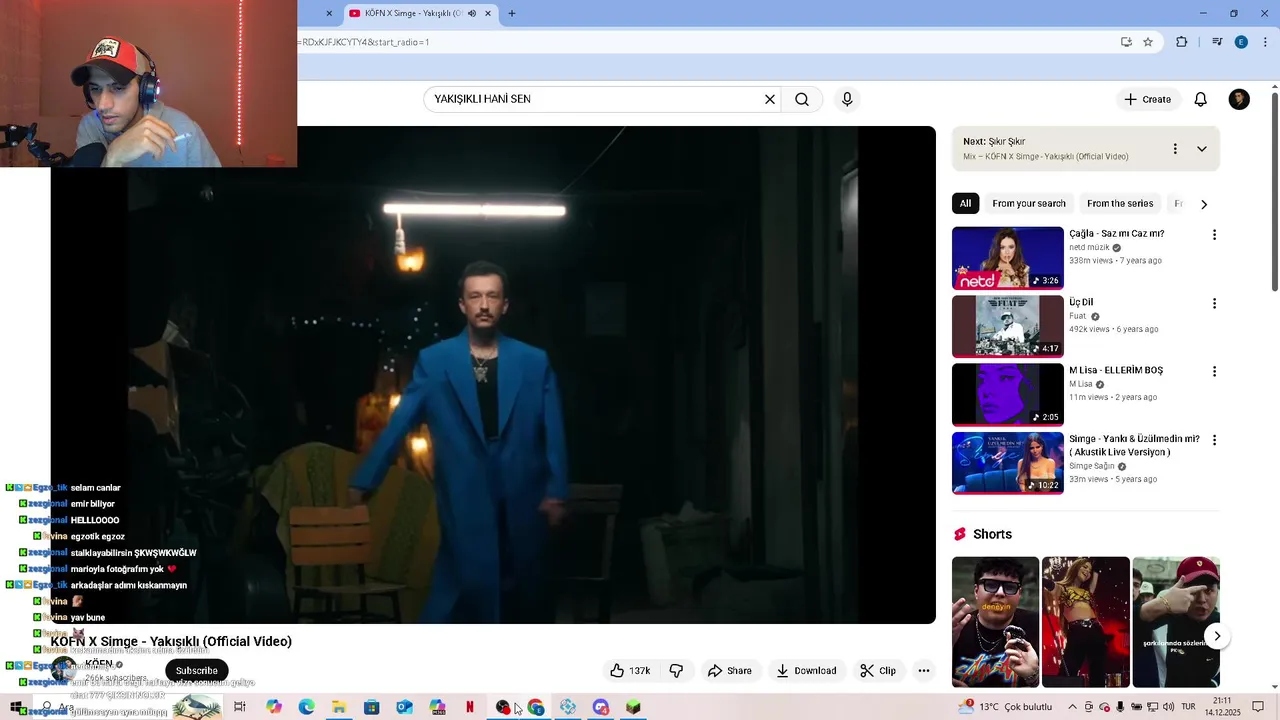The width and height of the screenshot is (1280, 720).
Task: Open Outlook from the taskbar
Action: [404, 707]
